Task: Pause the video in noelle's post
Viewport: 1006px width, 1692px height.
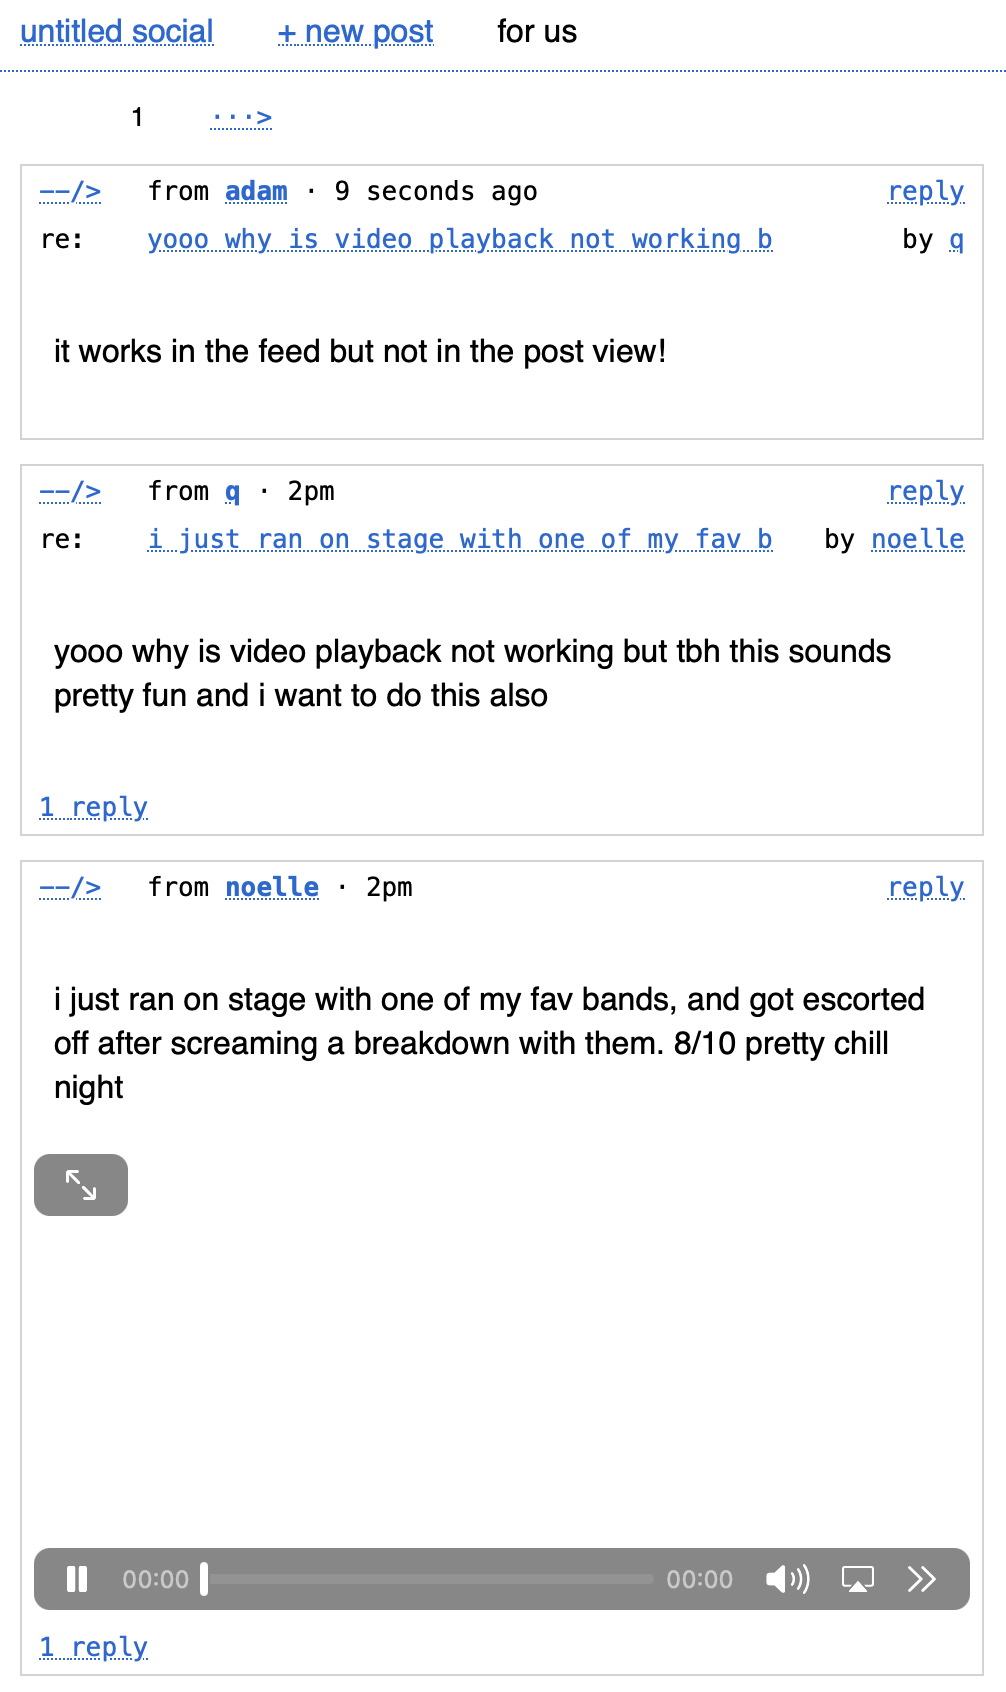Action: 77,1579
